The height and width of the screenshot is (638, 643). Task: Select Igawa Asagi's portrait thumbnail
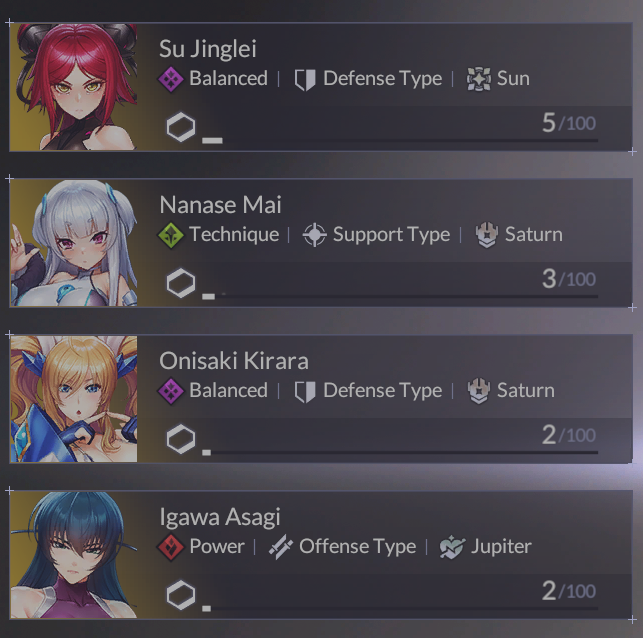tap(74, 555)
